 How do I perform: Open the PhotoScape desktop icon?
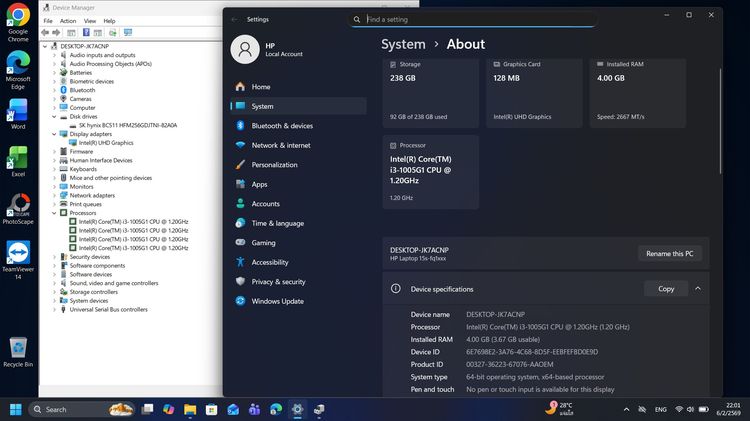pyautogui.click(x=18, y=206)
